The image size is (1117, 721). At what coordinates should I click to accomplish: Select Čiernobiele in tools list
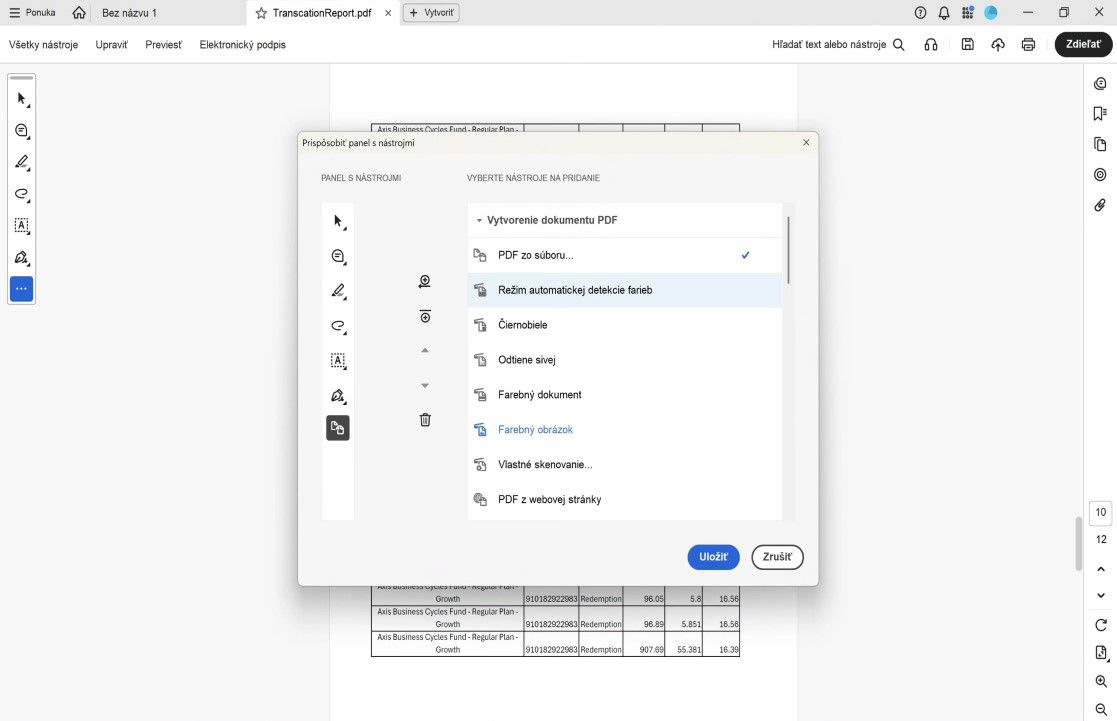click(x=625, y=325)
